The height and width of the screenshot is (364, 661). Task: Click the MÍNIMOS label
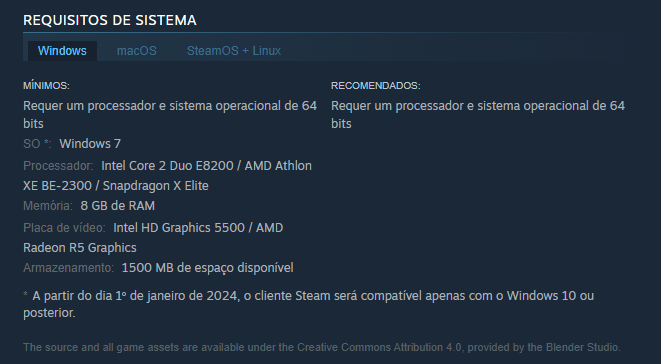(46, 86)
